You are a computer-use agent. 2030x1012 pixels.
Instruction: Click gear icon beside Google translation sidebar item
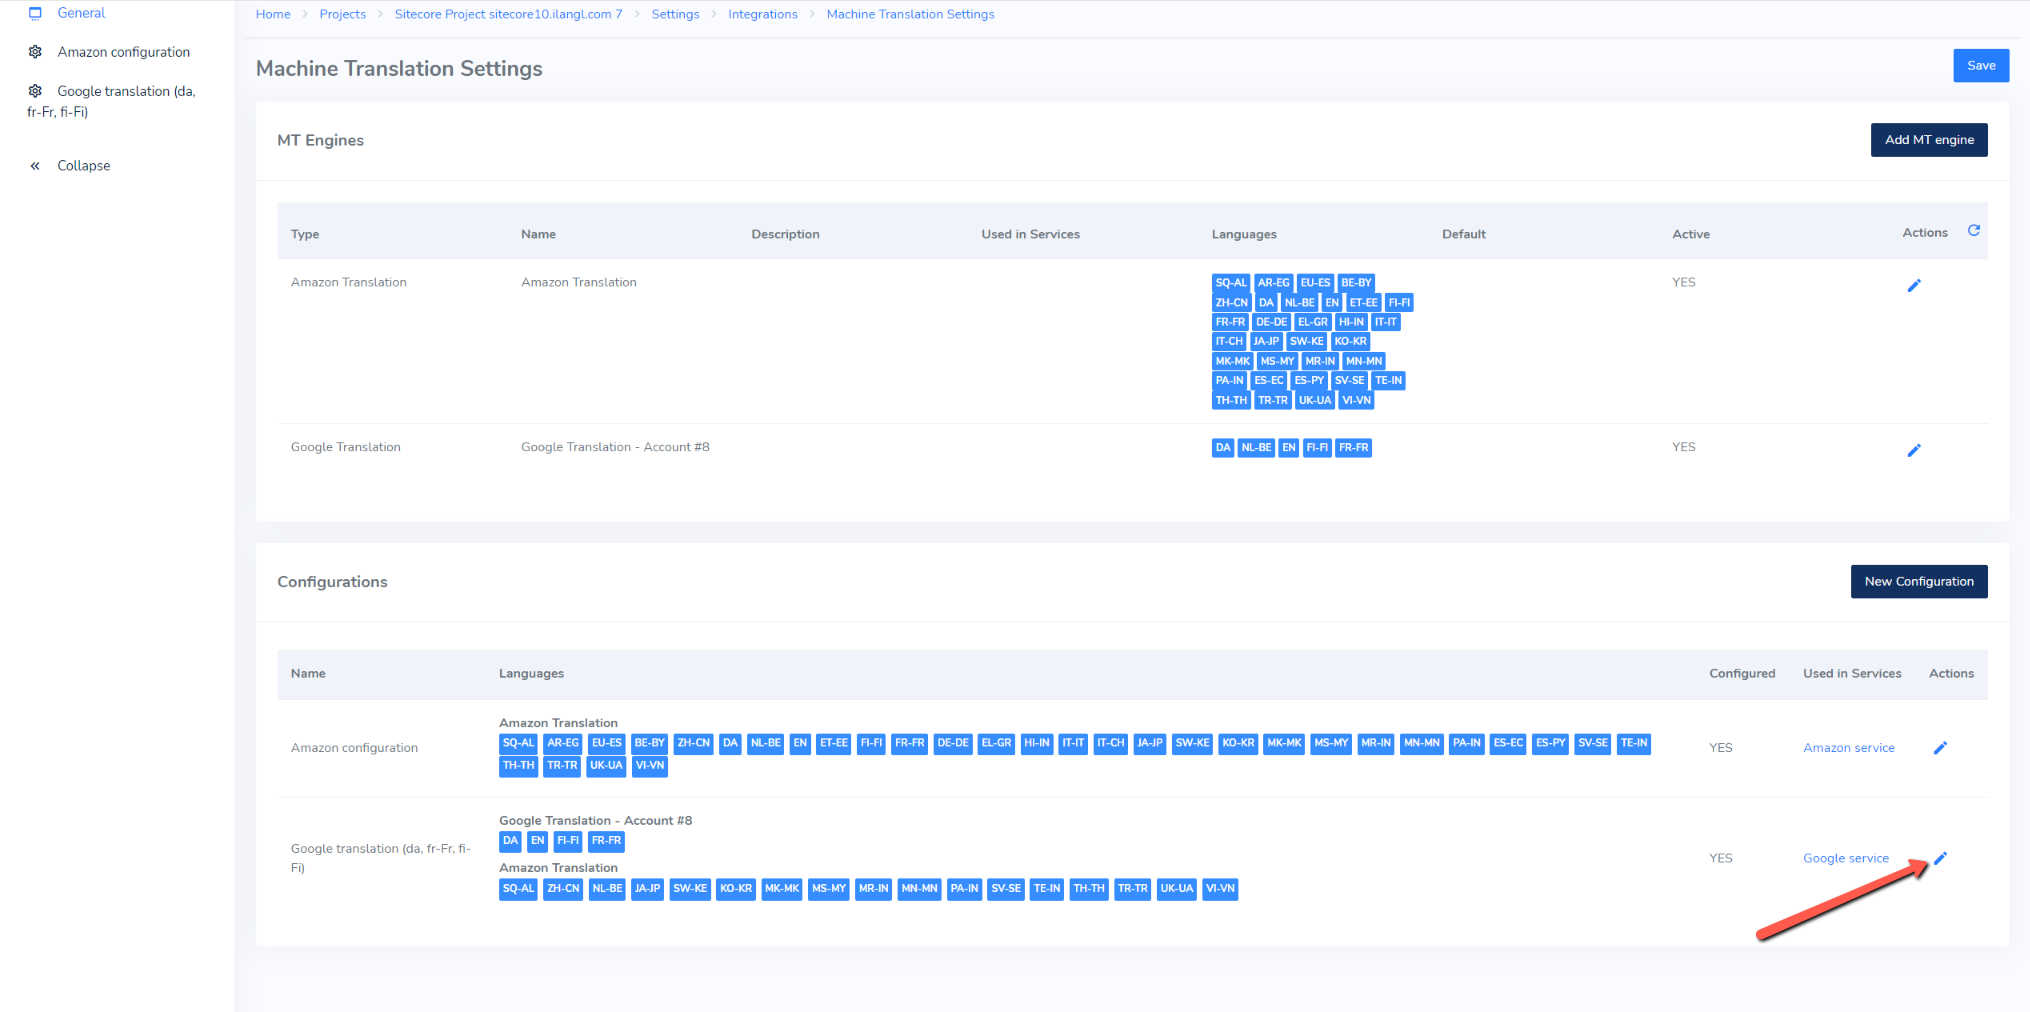[x=35, y=91]
